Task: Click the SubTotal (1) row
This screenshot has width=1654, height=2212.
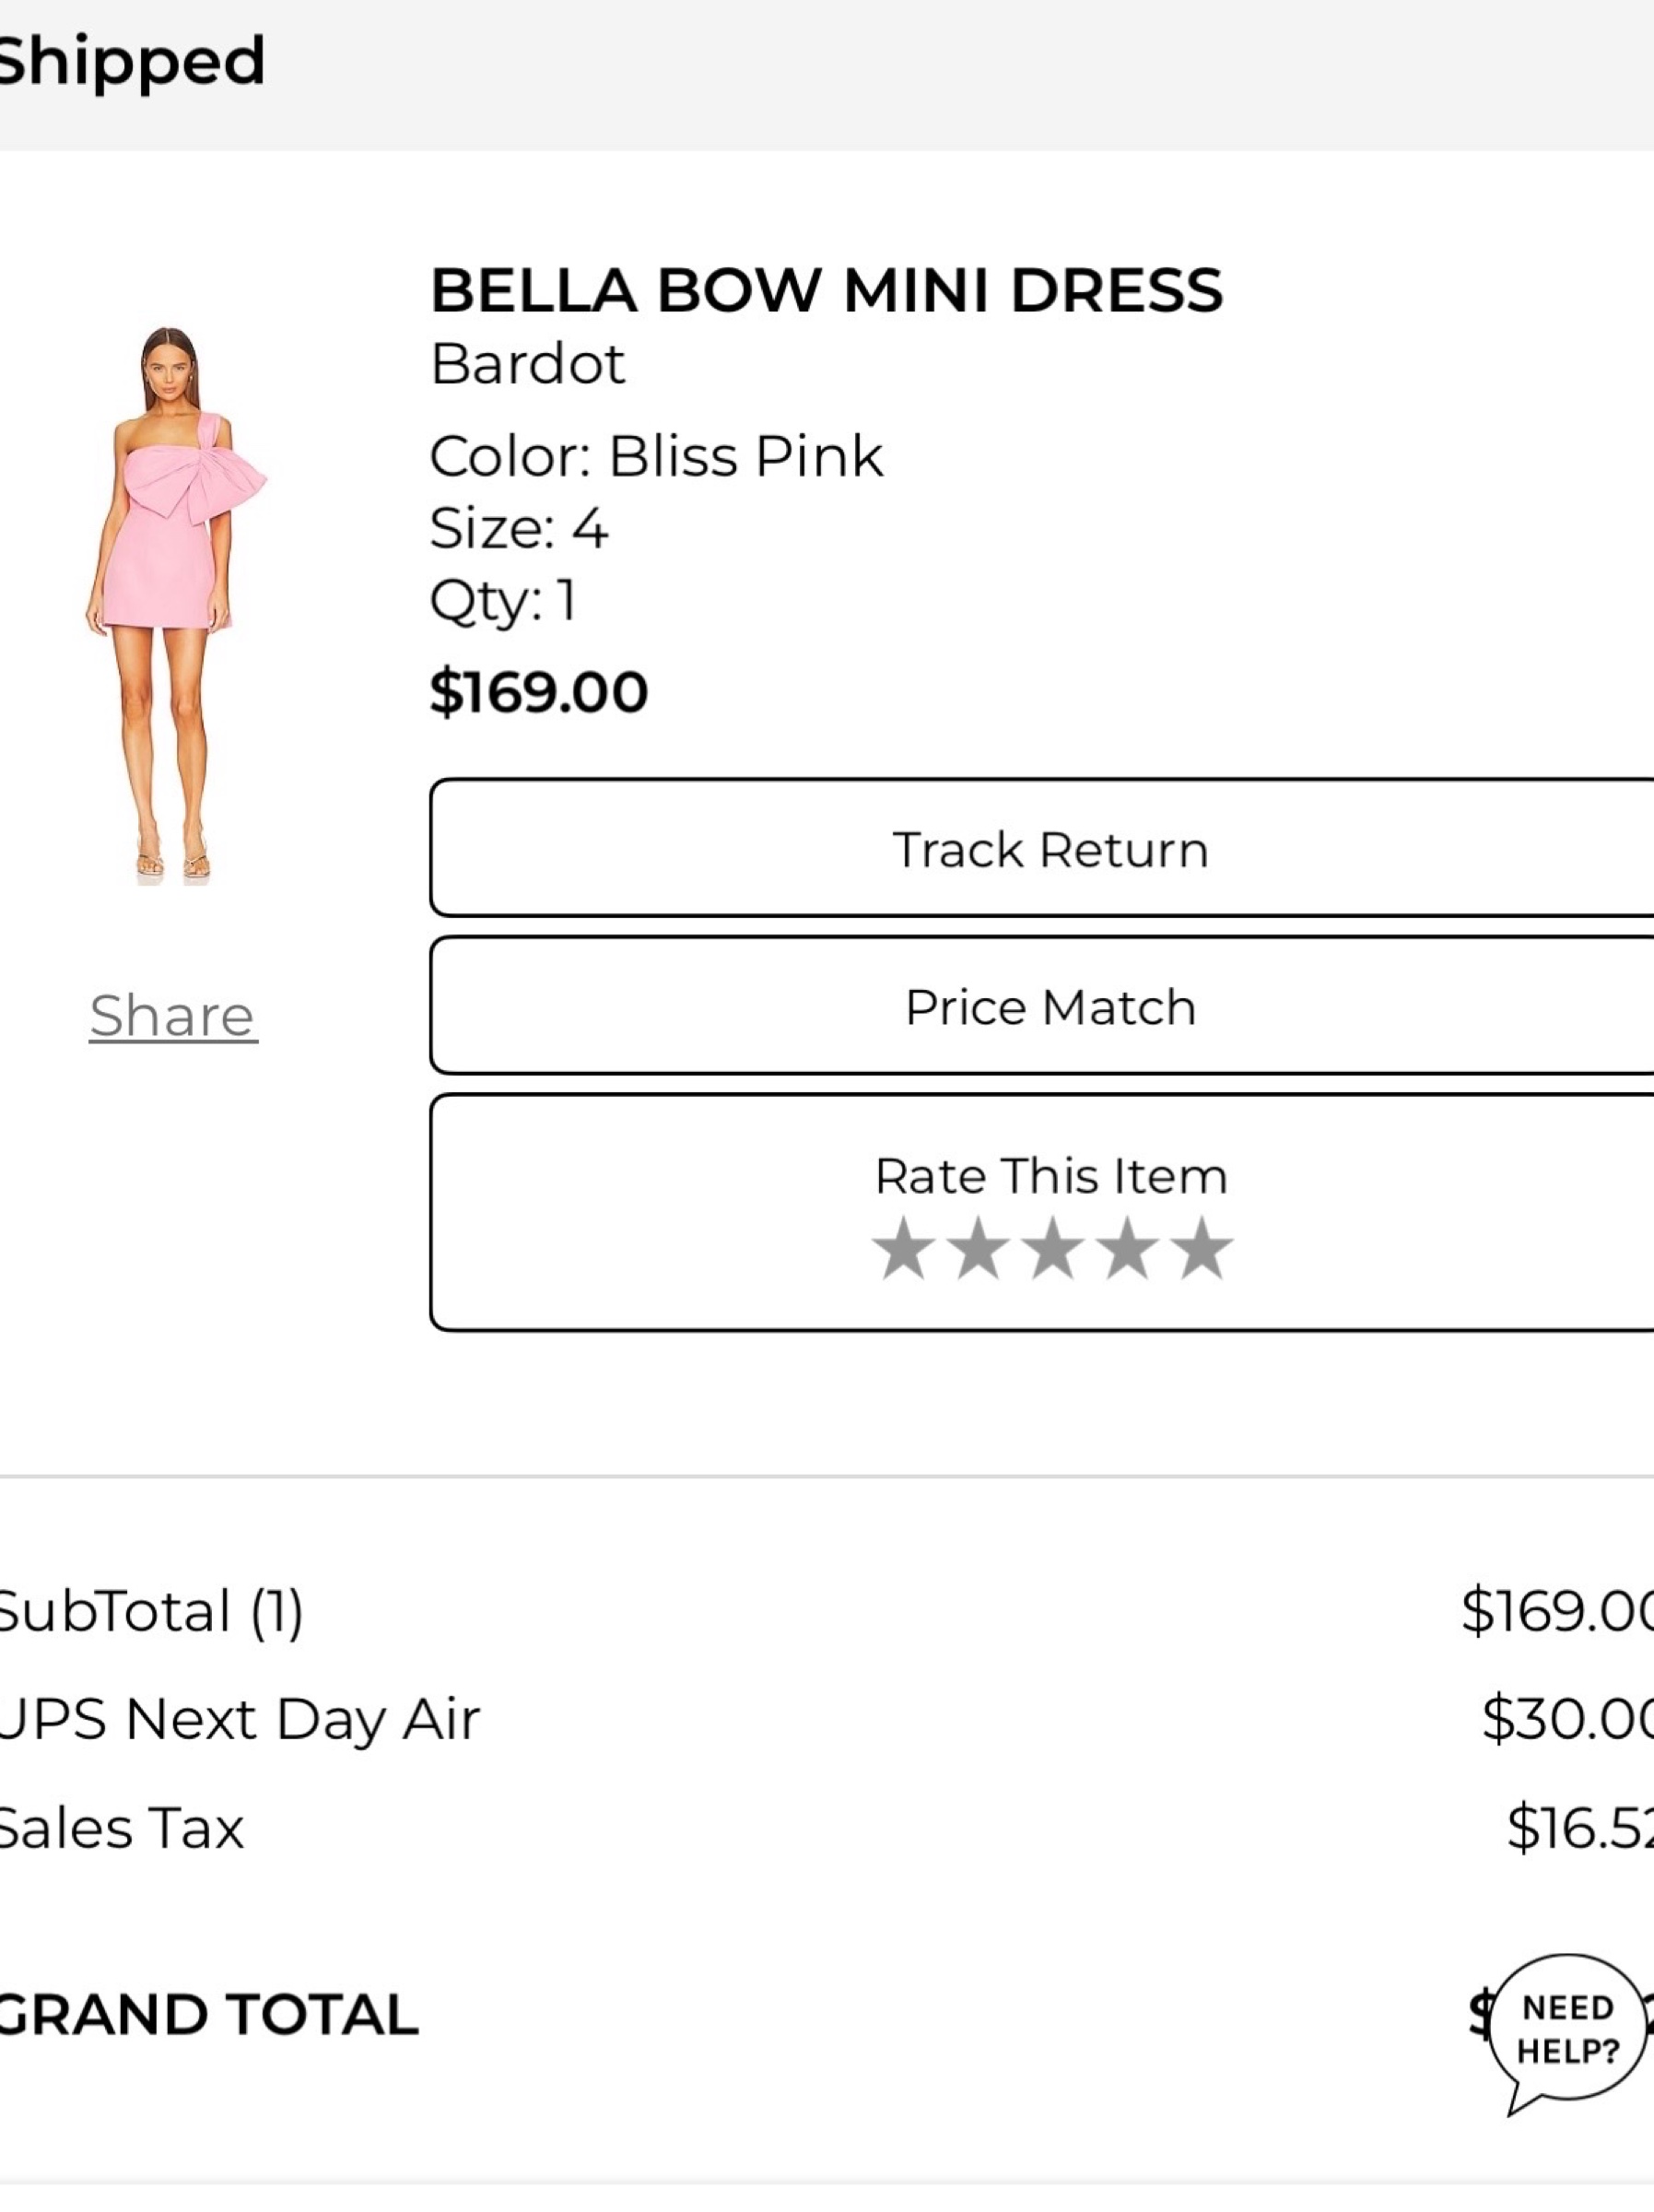Action: [x=827, y=1611]
